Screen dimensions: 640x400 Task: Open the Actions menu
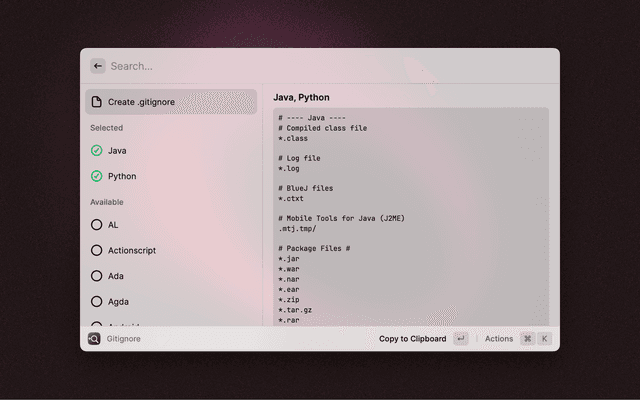tap(498, 339)
